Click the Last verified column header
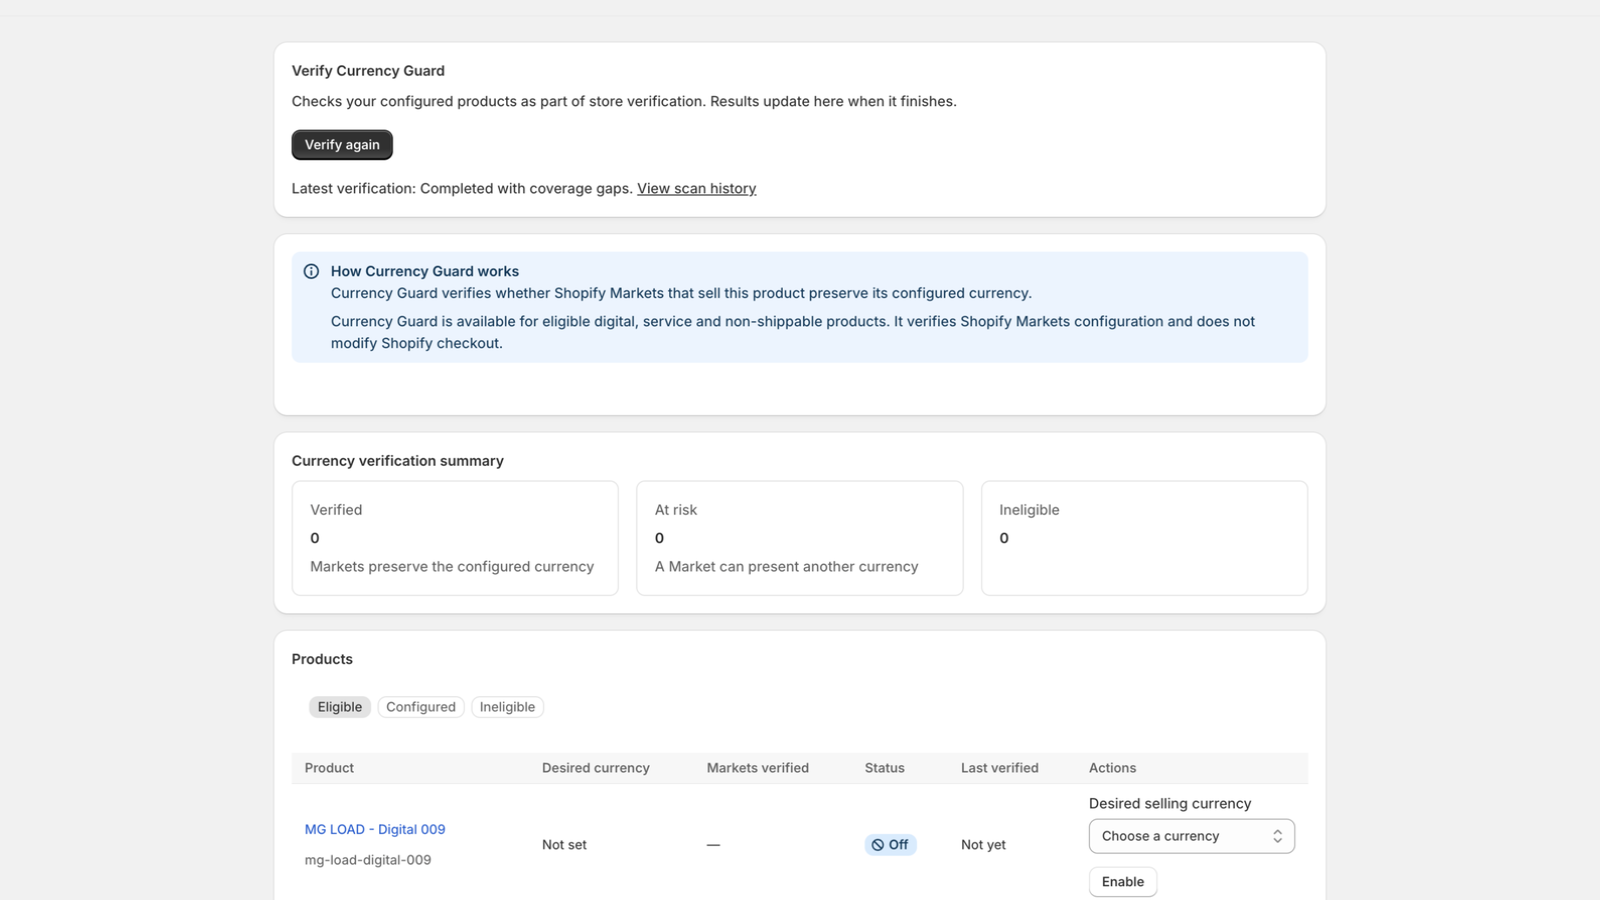Image resolution: width=1600 pixels, height=900 pixels. [x=1000, y=768]
